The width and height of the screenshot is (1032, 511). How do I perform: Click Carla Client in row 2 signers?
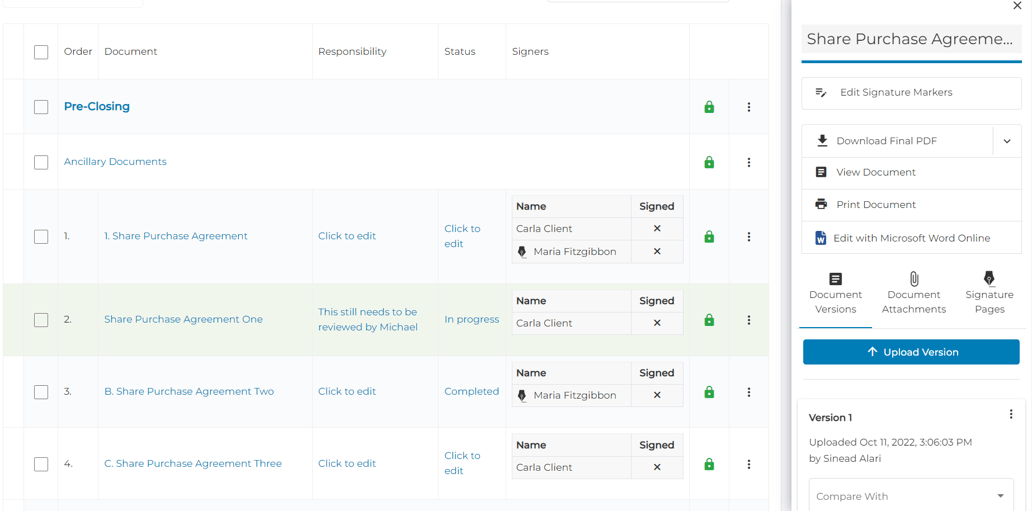tap(544, 323)
